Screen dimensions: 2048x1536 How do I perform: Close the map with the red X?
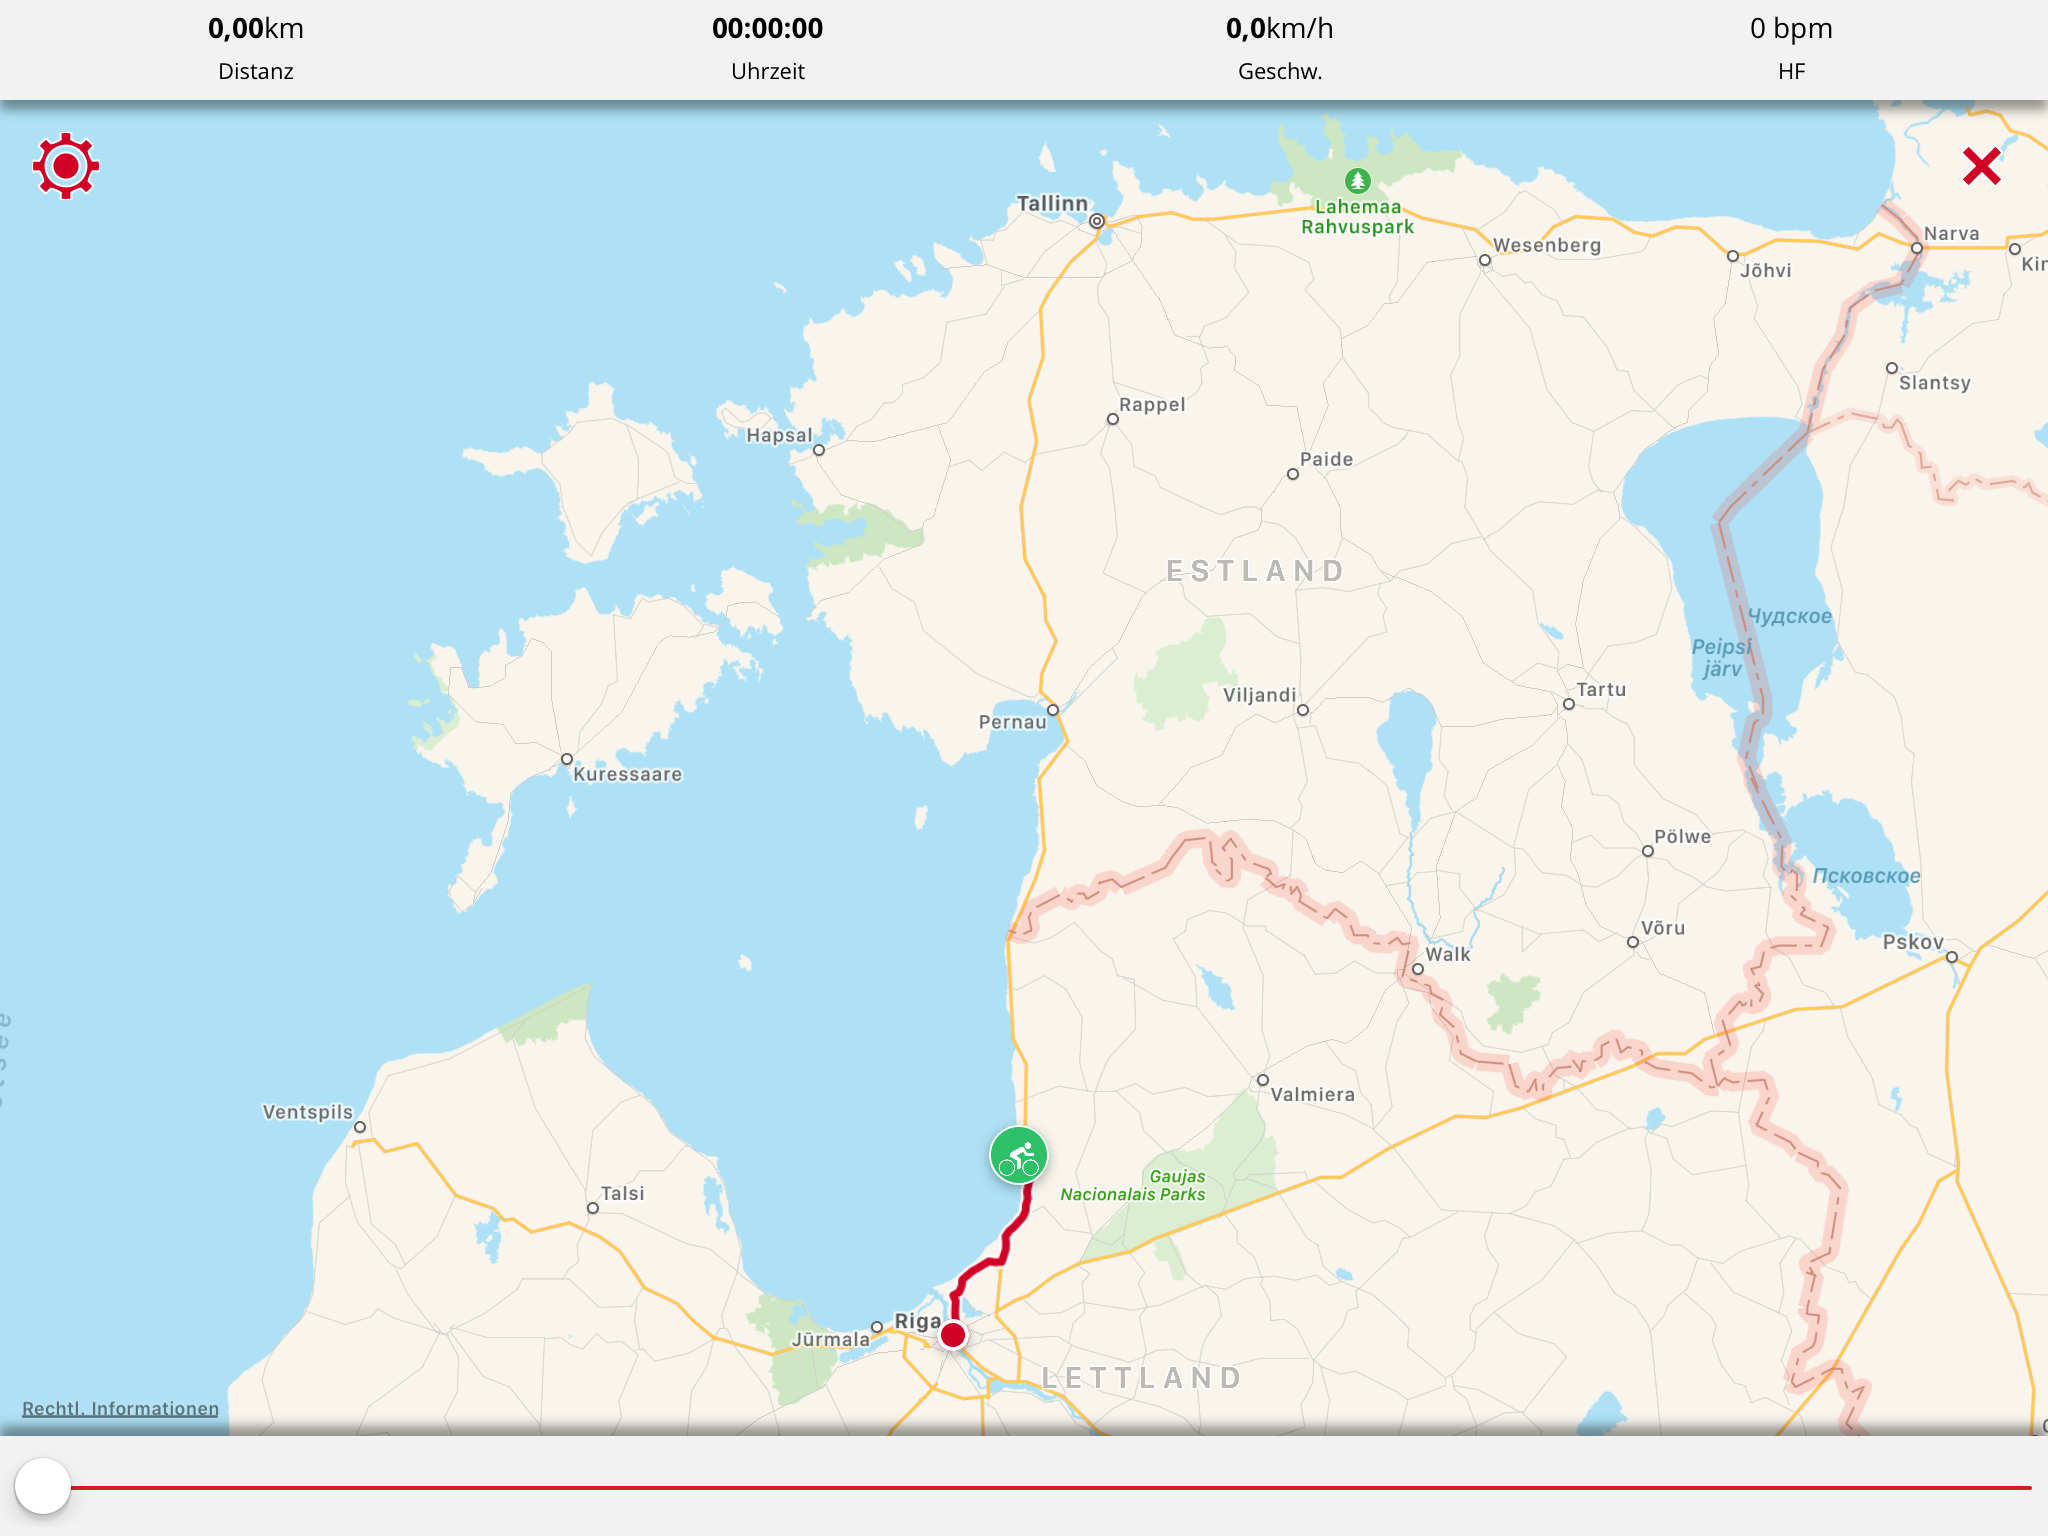1981,166
